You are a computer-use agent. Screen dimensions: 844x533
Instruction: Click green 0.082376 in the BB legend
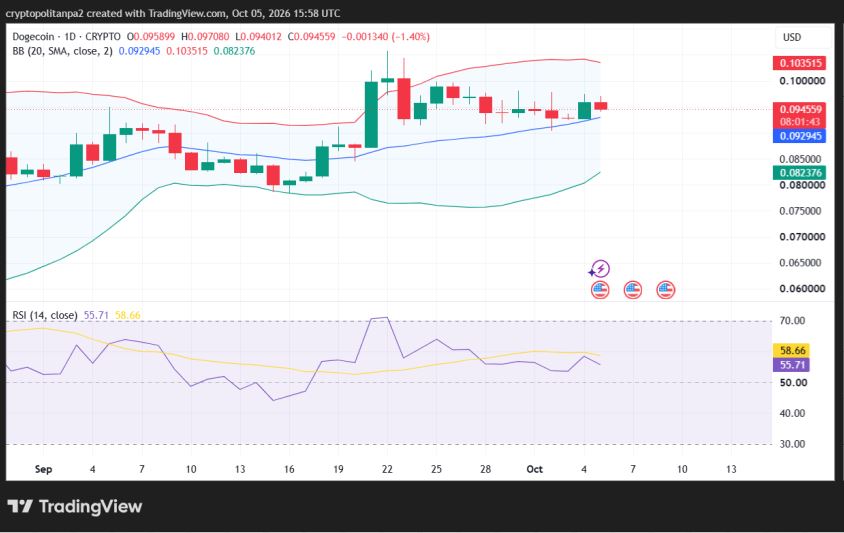tap(234, 51)
